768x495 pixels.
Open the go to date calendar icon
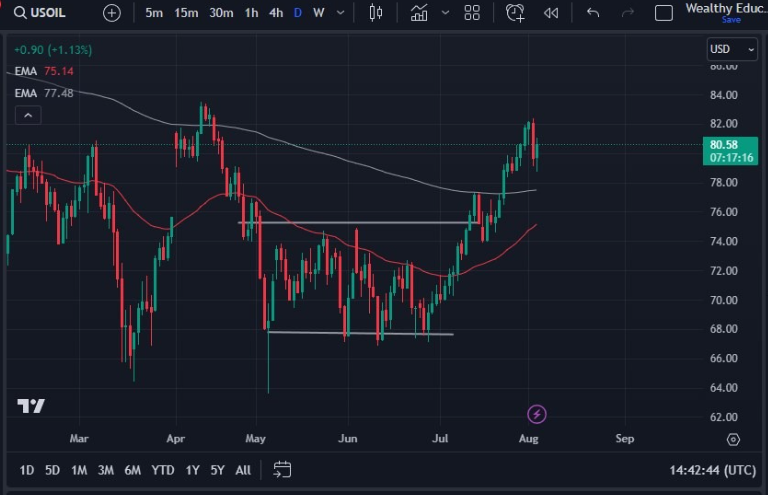coord(282,469)
